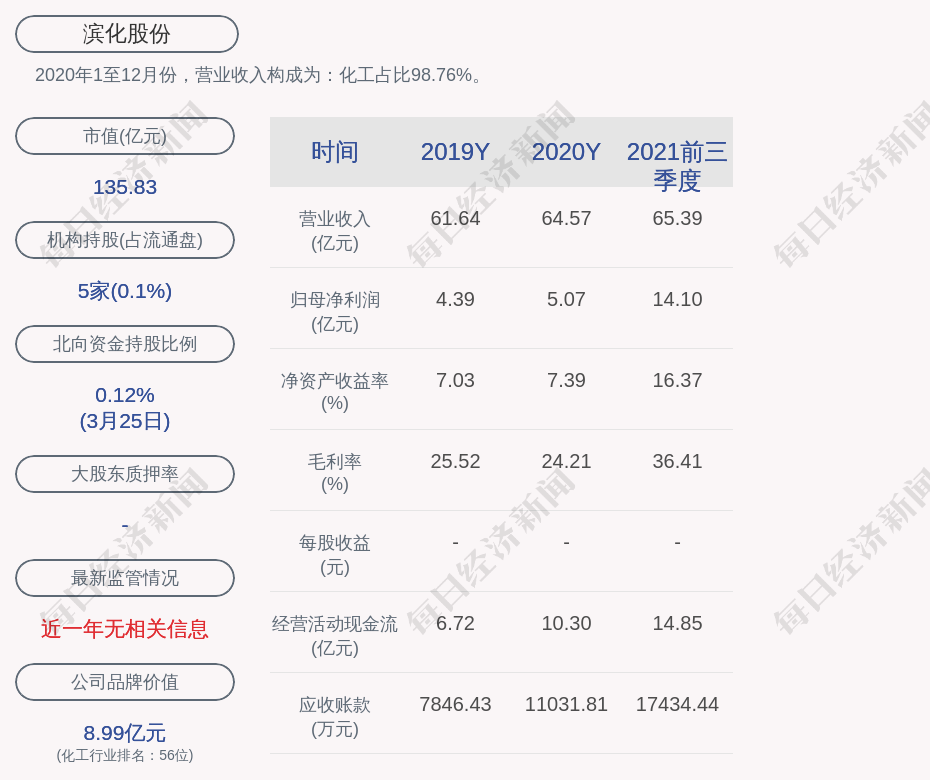Click the 归母净利润(亿元) row label
Screen dimensions: 930x780
click(335, 311)
